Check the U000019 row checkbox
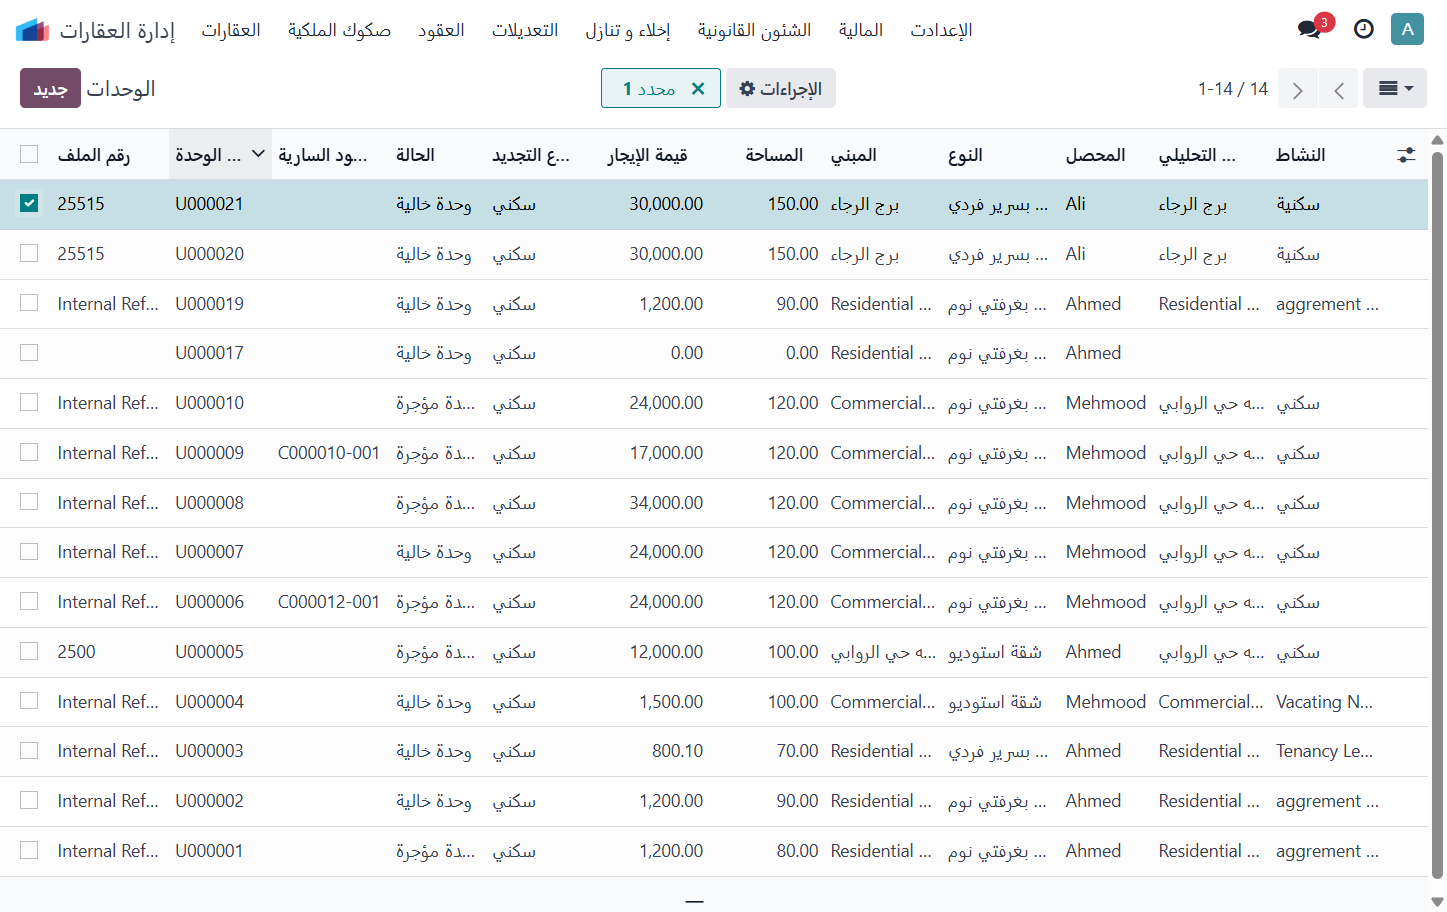 [29, 303]
